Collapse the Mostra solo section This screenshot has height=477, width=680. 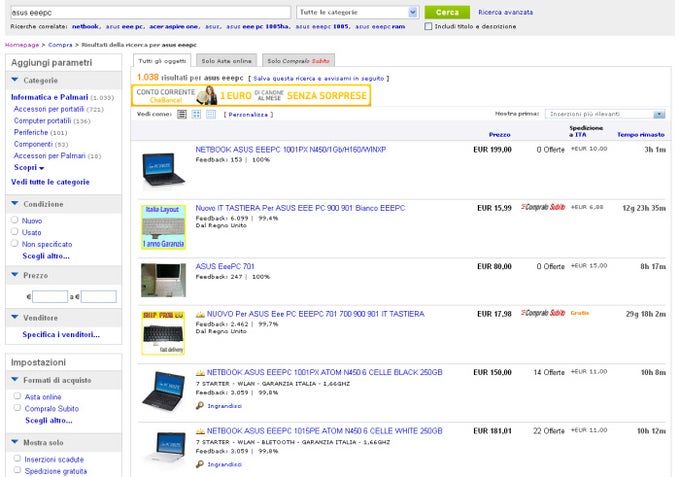[15, 442]
